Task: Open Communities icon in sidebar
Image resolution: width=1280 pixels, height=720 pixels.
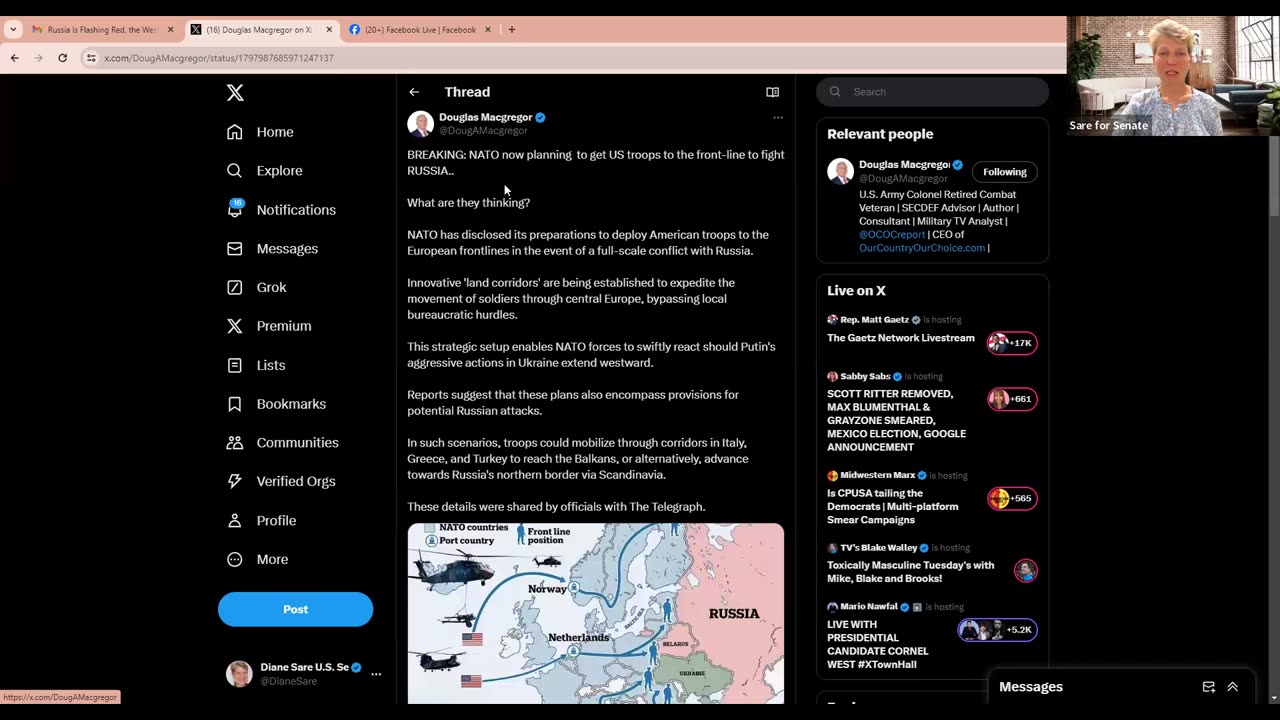Action: click(234, 442)
